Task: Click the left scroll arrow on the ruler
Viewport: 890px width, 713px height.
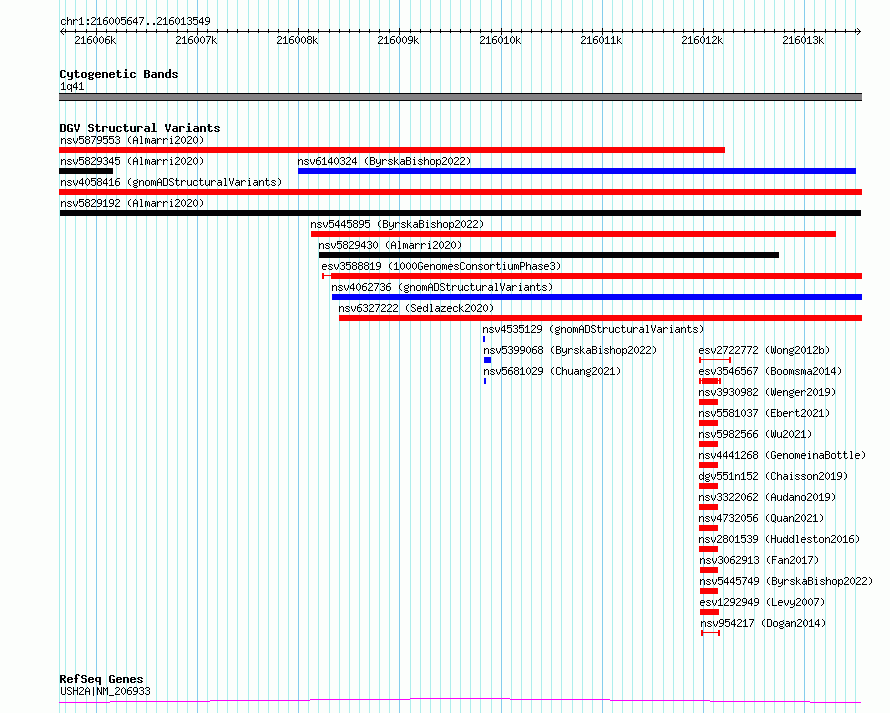Action: (x=62, y=31)
